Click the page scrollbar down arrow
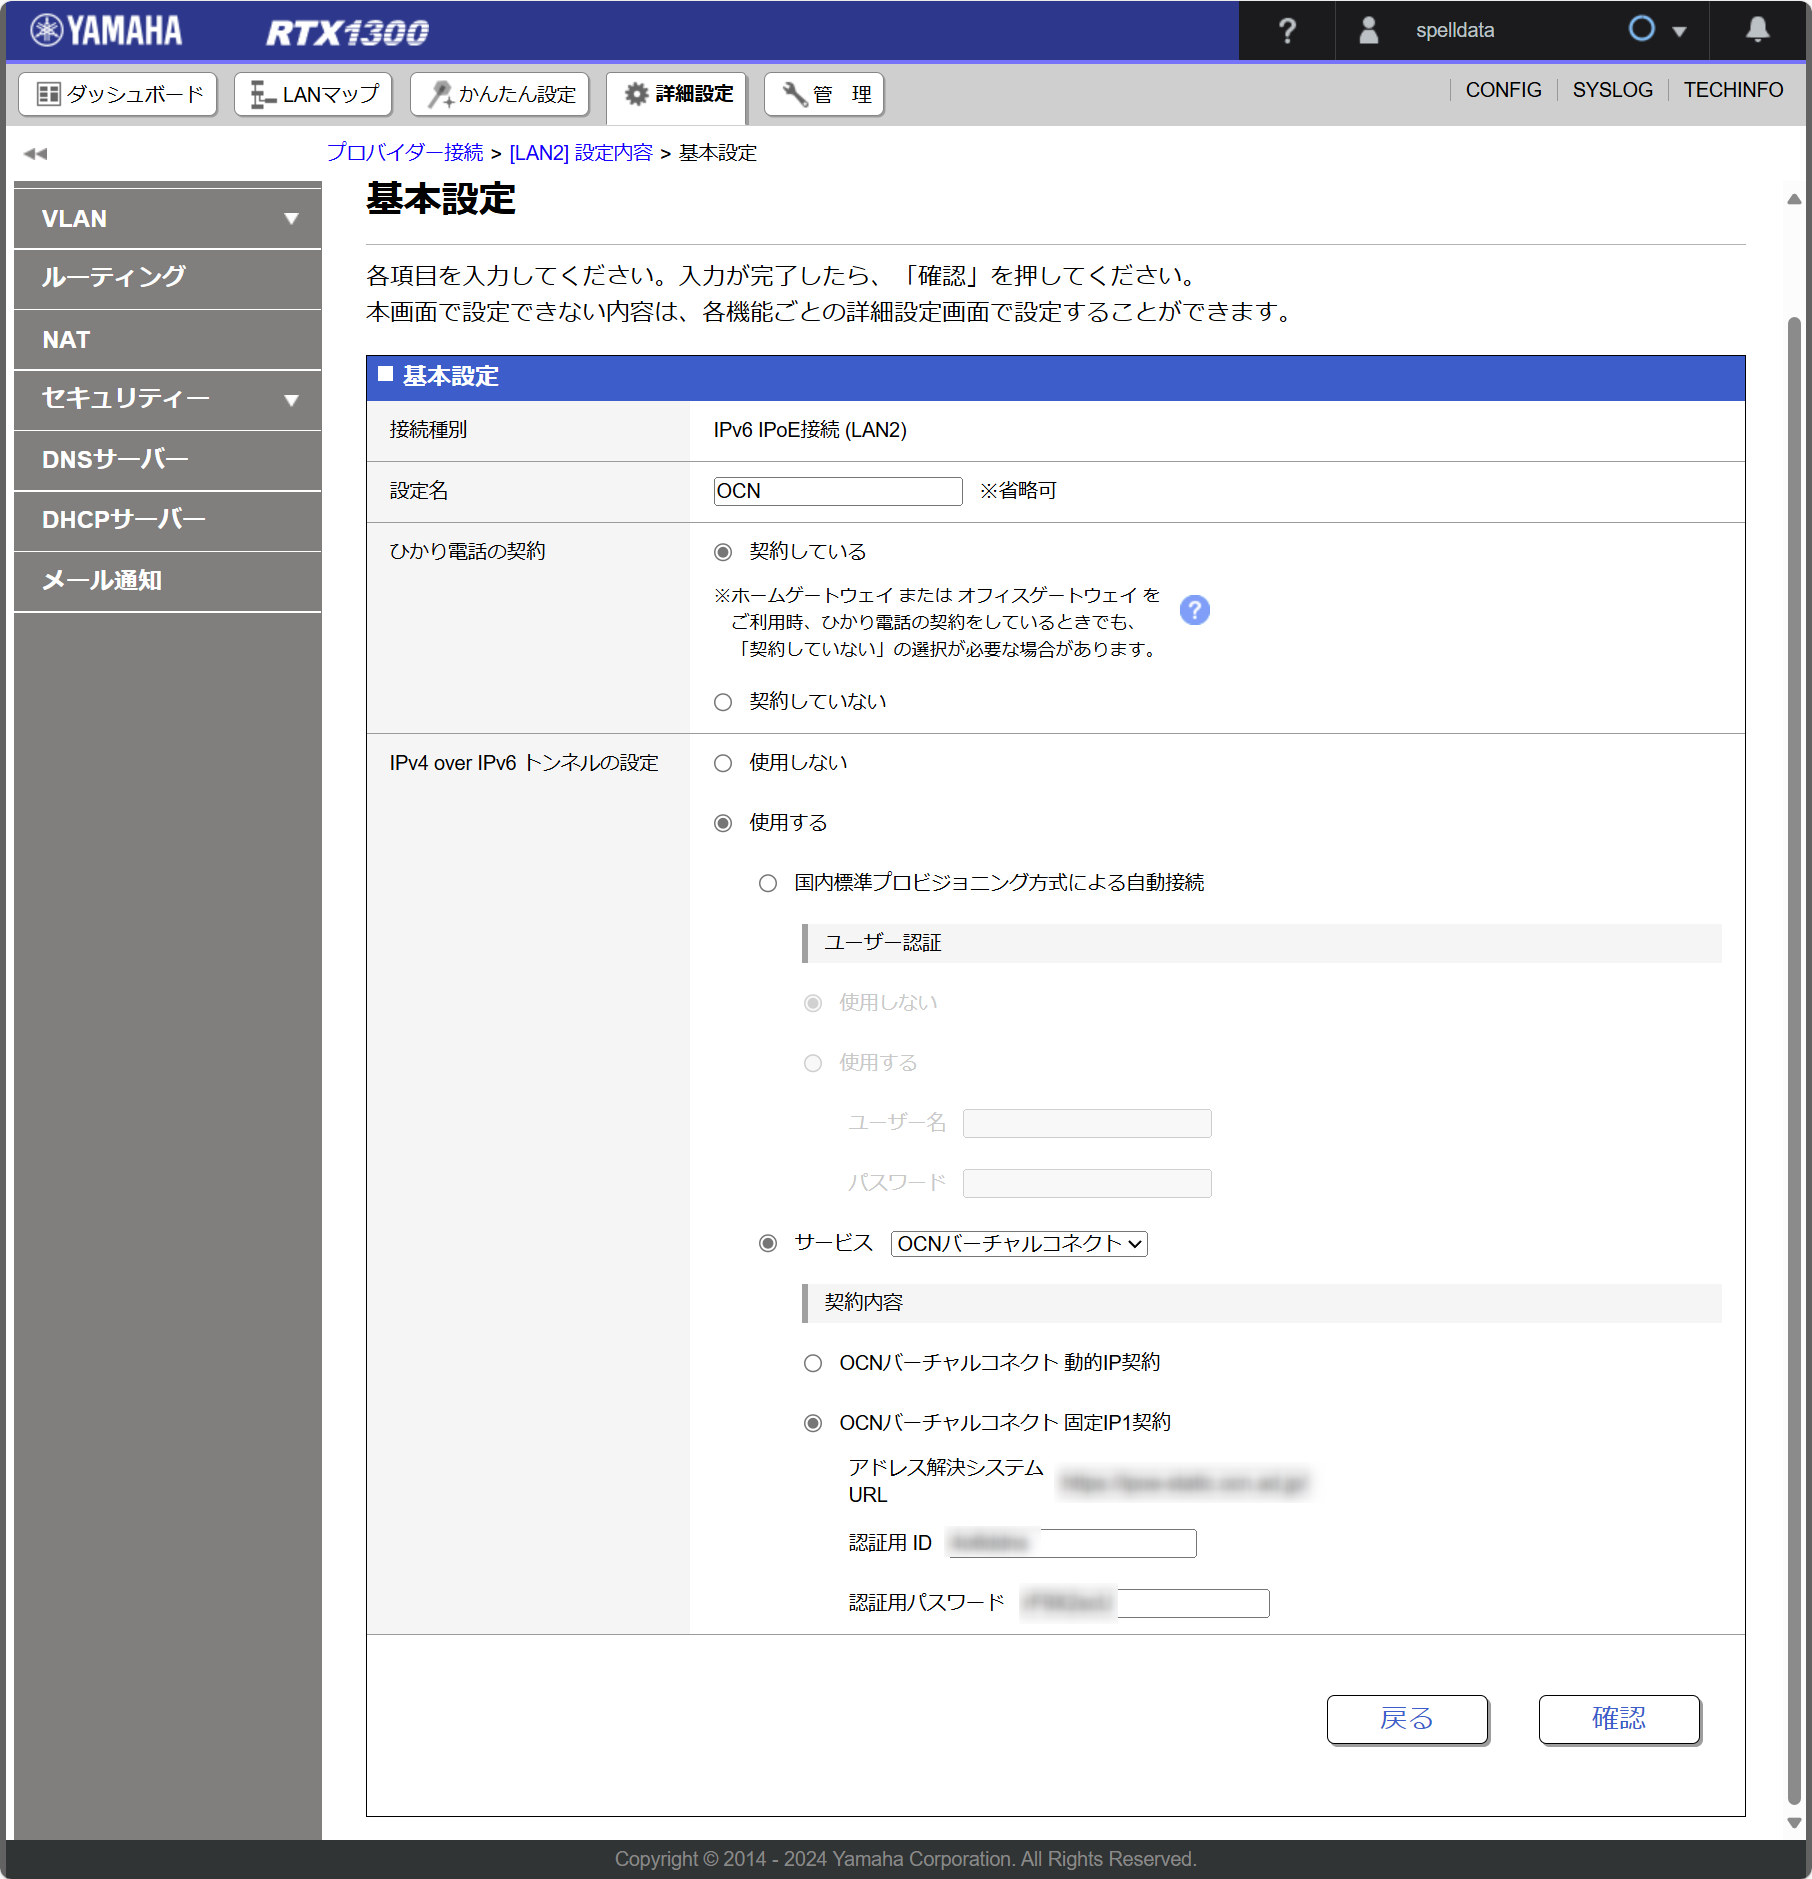The width and height of the screenshot is (1812, 1879). pos(1794,1823)
